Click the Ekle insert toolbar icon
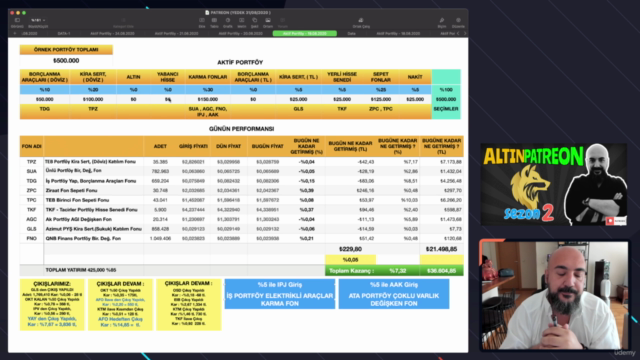 [202, 20]
